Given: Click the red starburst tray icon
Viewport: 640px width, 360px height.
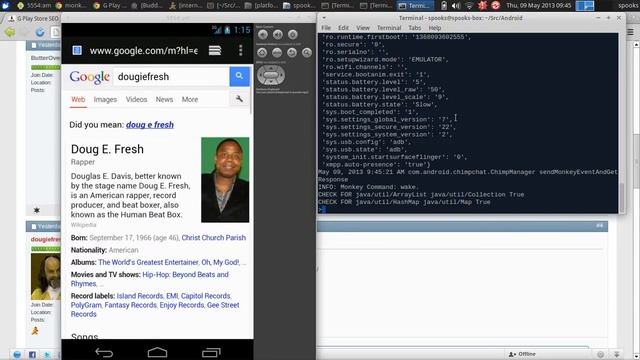Looking at the screenshot, I should point(483,6).
